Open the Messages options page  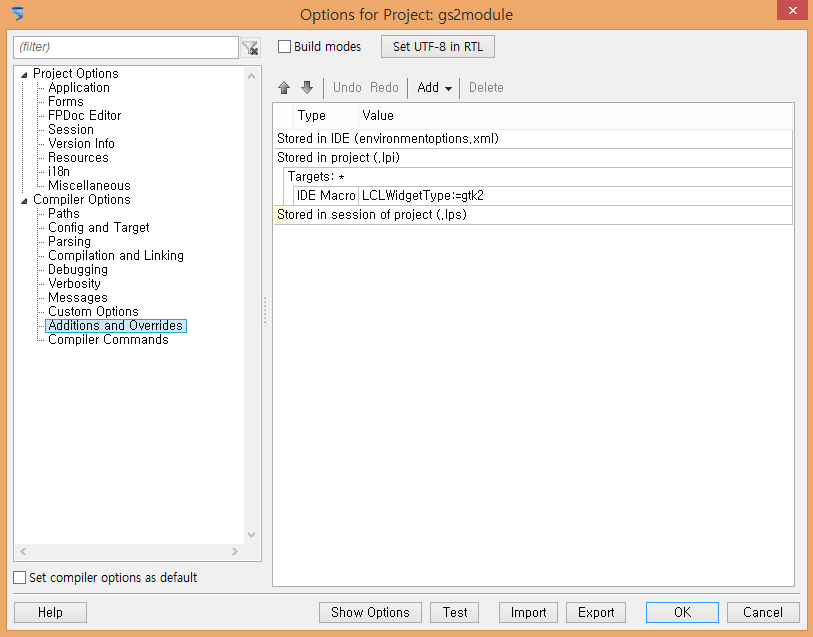point(78,298)
